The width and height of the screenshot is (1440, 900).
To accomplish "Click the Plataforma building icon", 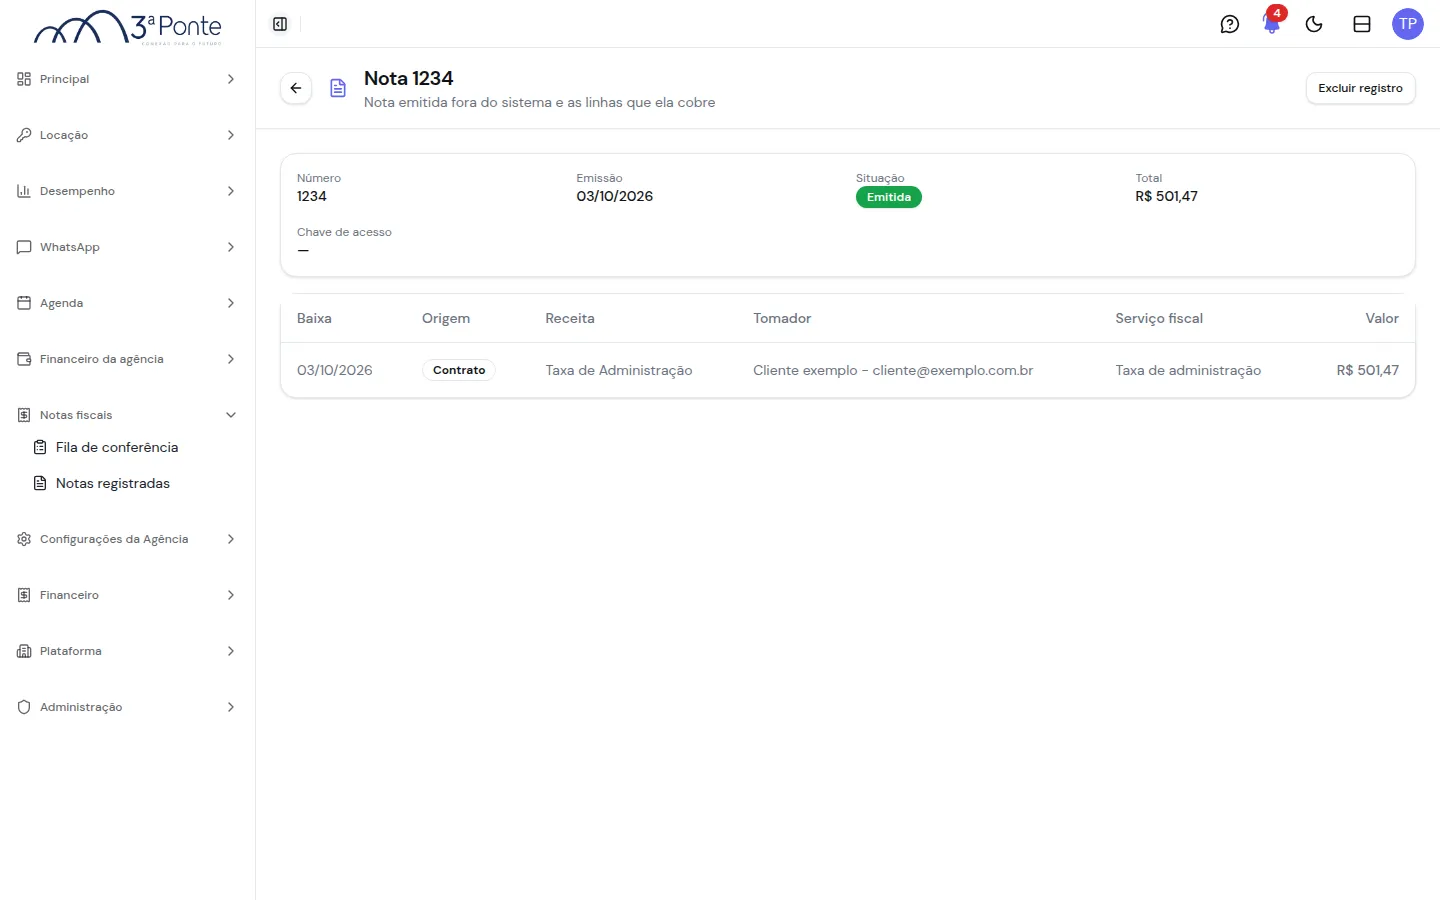I will point(24,651).
